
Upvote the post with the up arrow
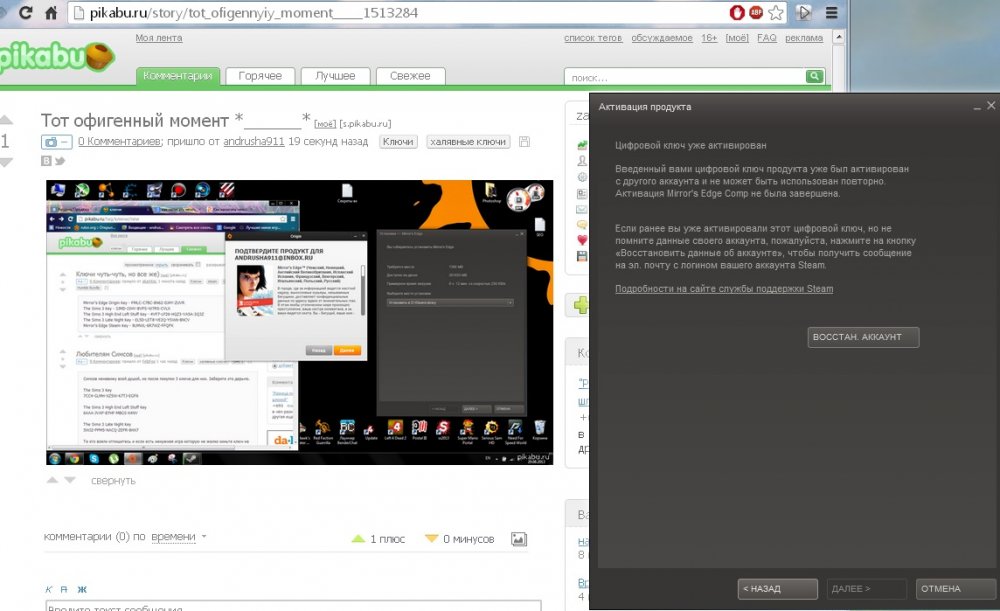6,119
